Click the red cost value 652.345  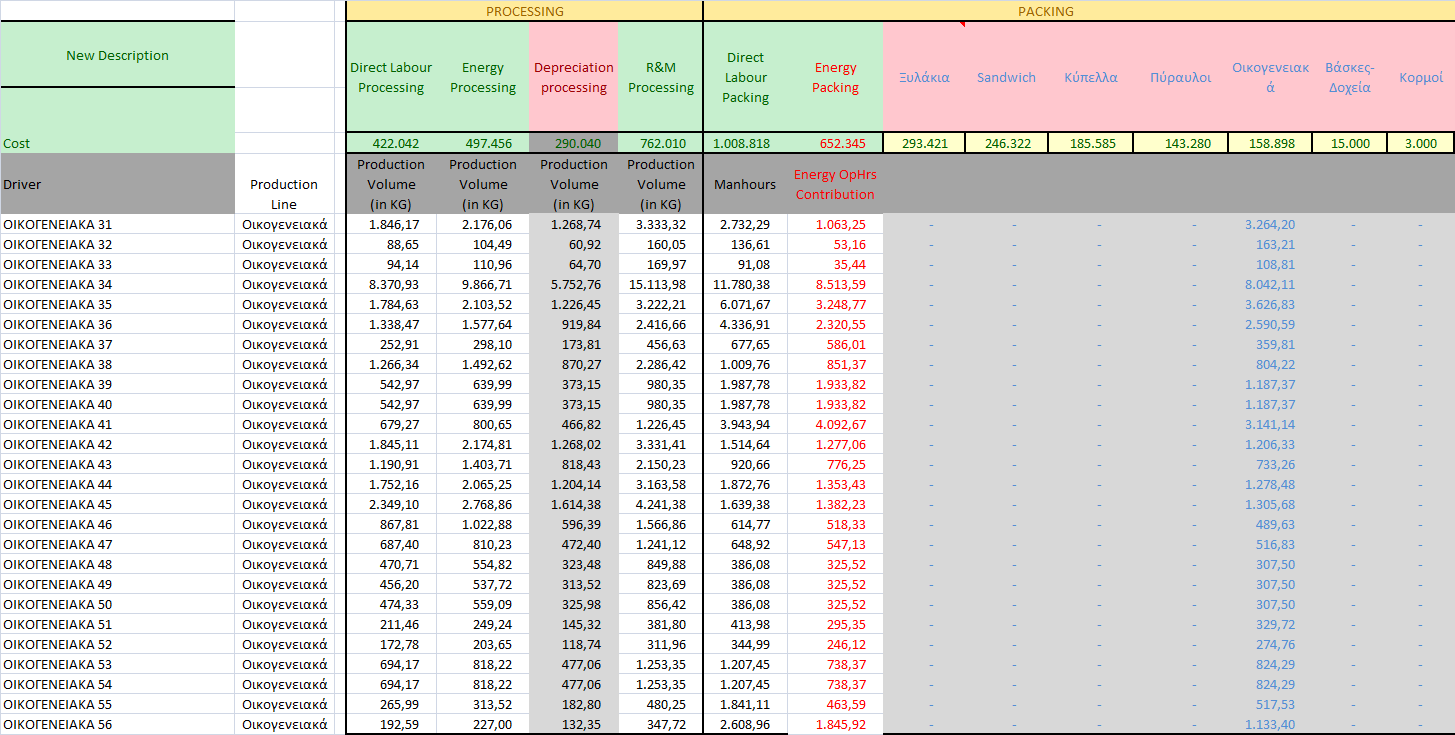pos(836,143)
